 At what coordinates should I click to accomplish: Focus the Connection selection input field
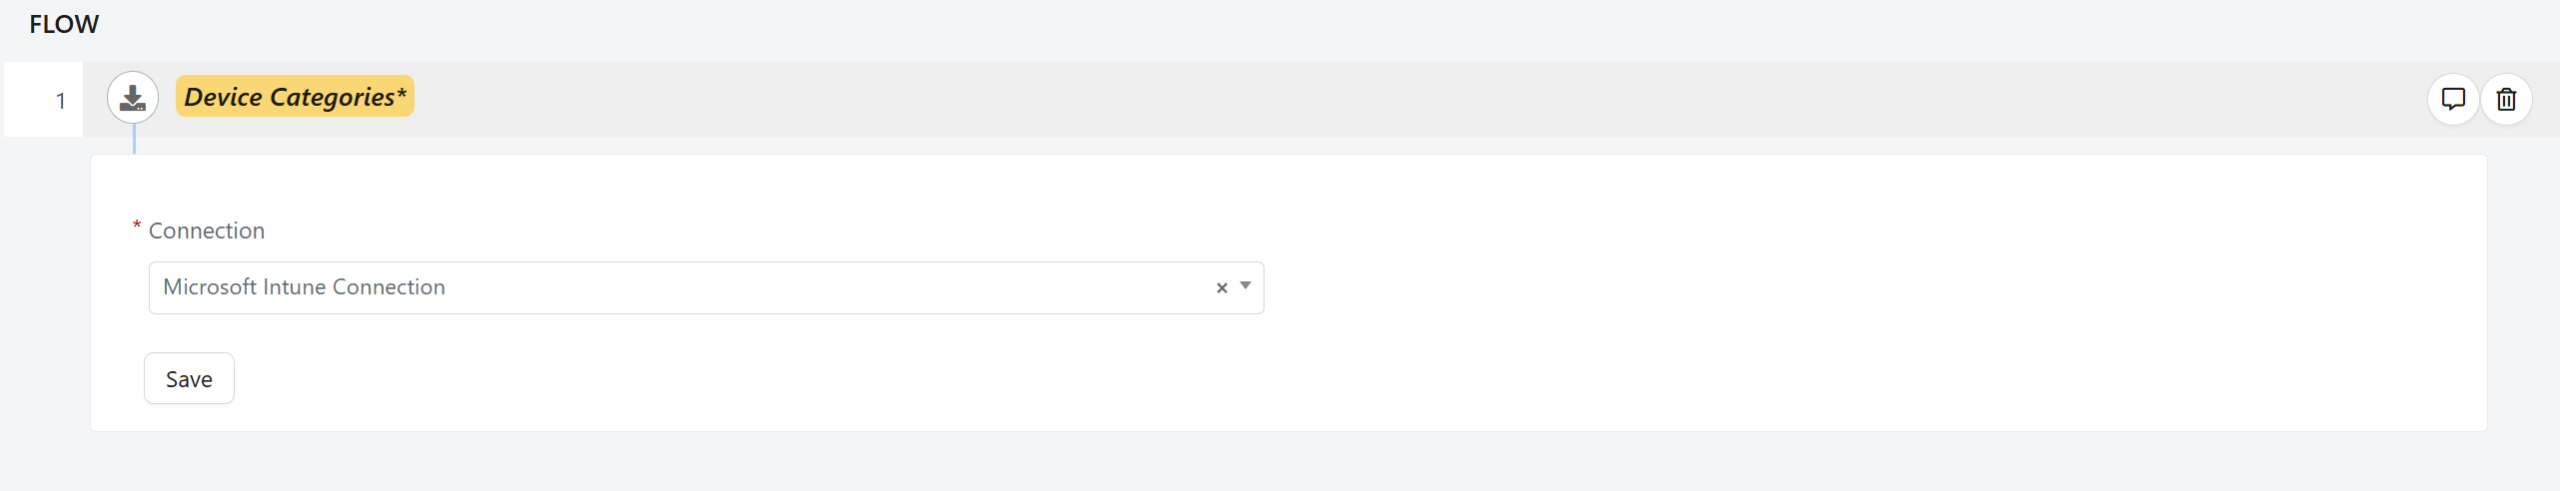[706, 288]
